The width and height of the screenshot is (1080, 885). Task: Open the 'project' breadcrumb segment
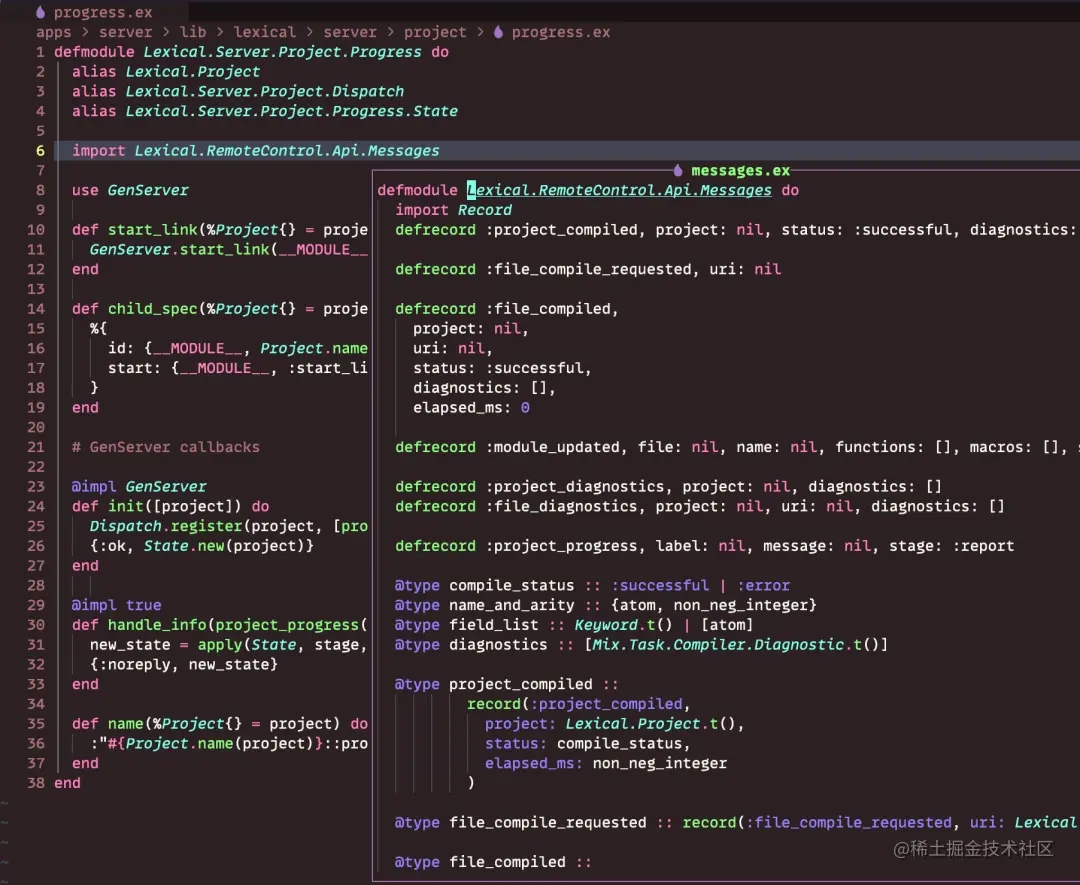435,32
